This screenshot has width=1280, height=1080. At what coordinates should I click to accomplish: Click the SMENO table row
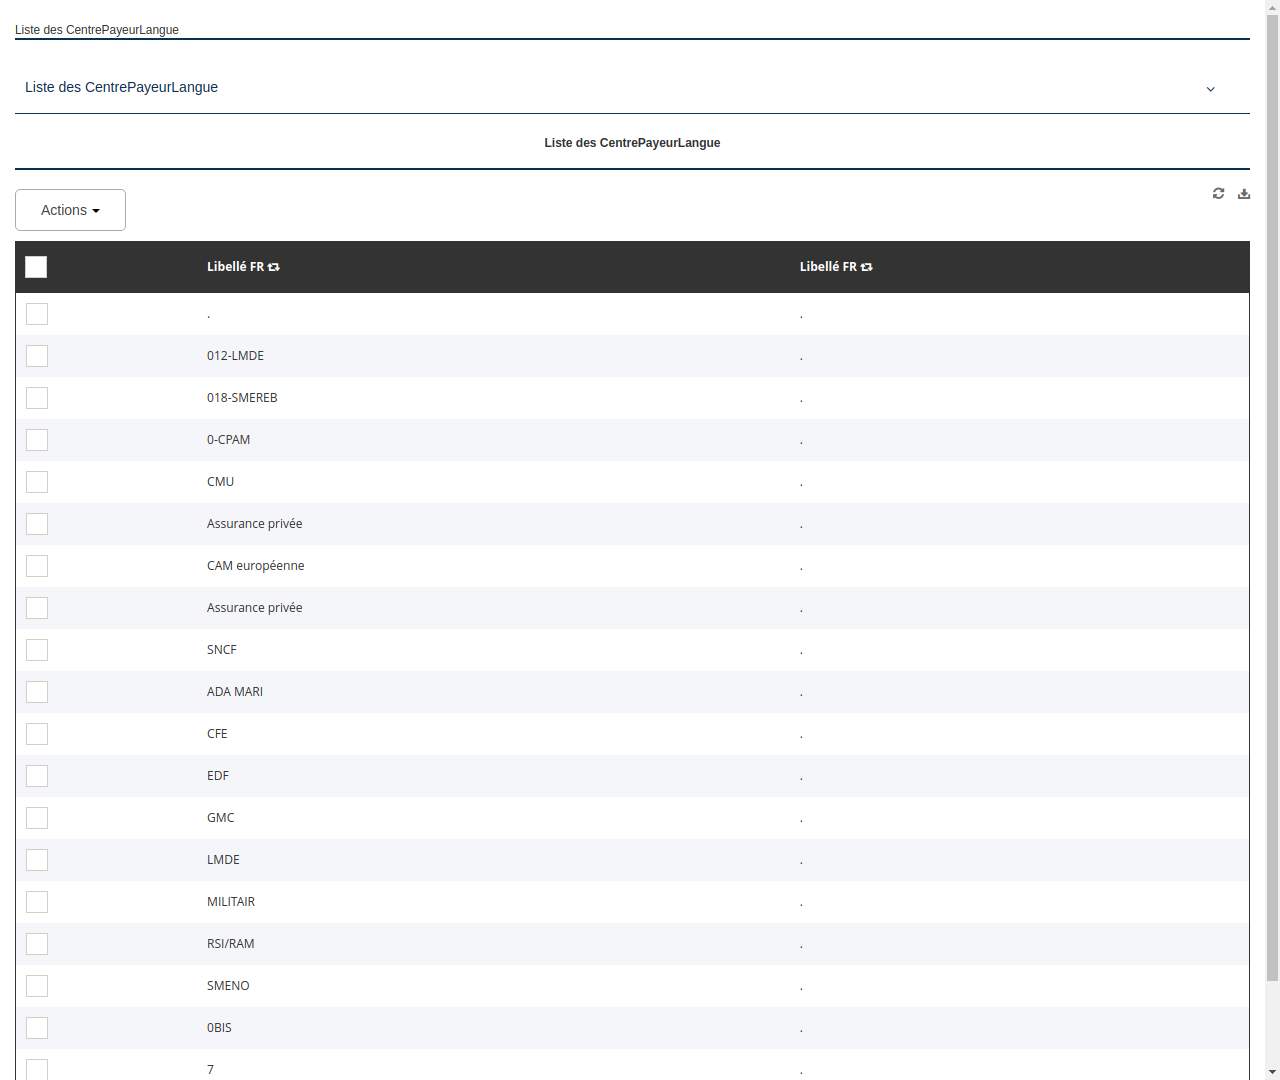(500, 986)
